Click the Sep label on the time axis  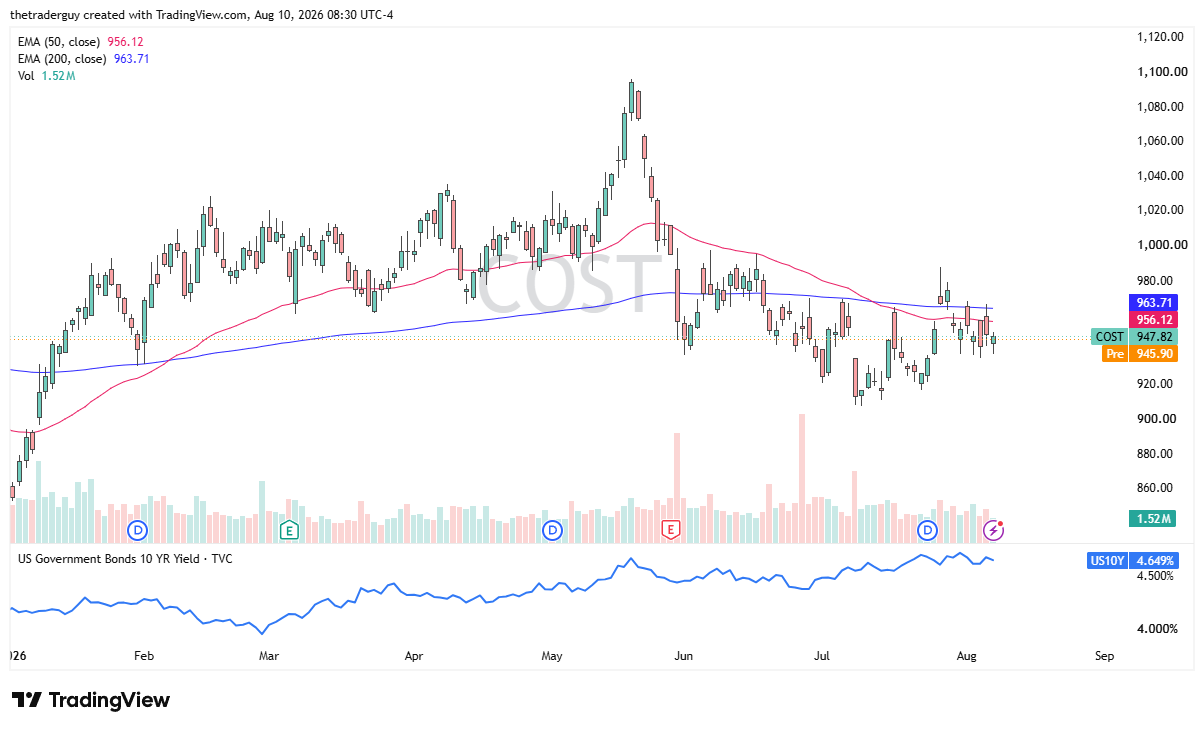point(1104,657)
